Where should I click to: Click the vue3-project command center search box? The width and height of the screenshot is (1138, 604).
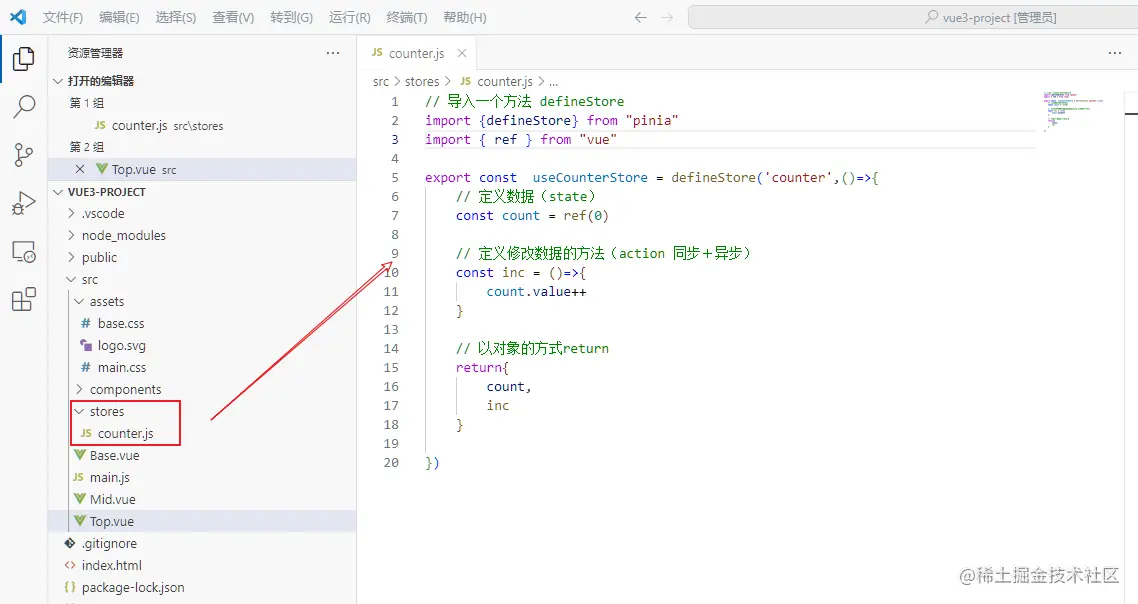click(913, 17)
